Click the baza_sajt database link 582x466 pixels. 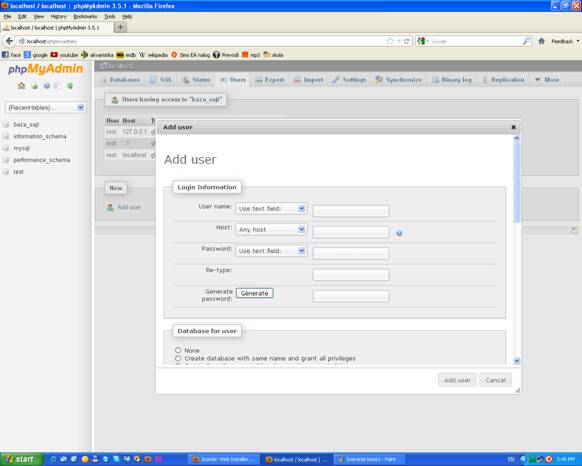pyautogui.click(x=26, y=124)
